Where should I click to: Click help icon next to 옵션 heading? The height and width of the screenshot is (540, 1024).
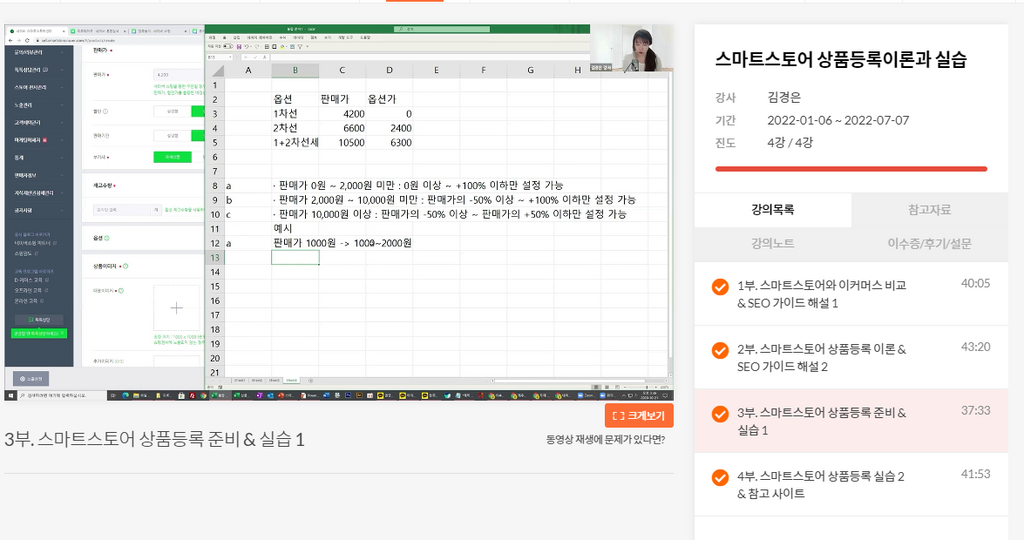[106, 238]
